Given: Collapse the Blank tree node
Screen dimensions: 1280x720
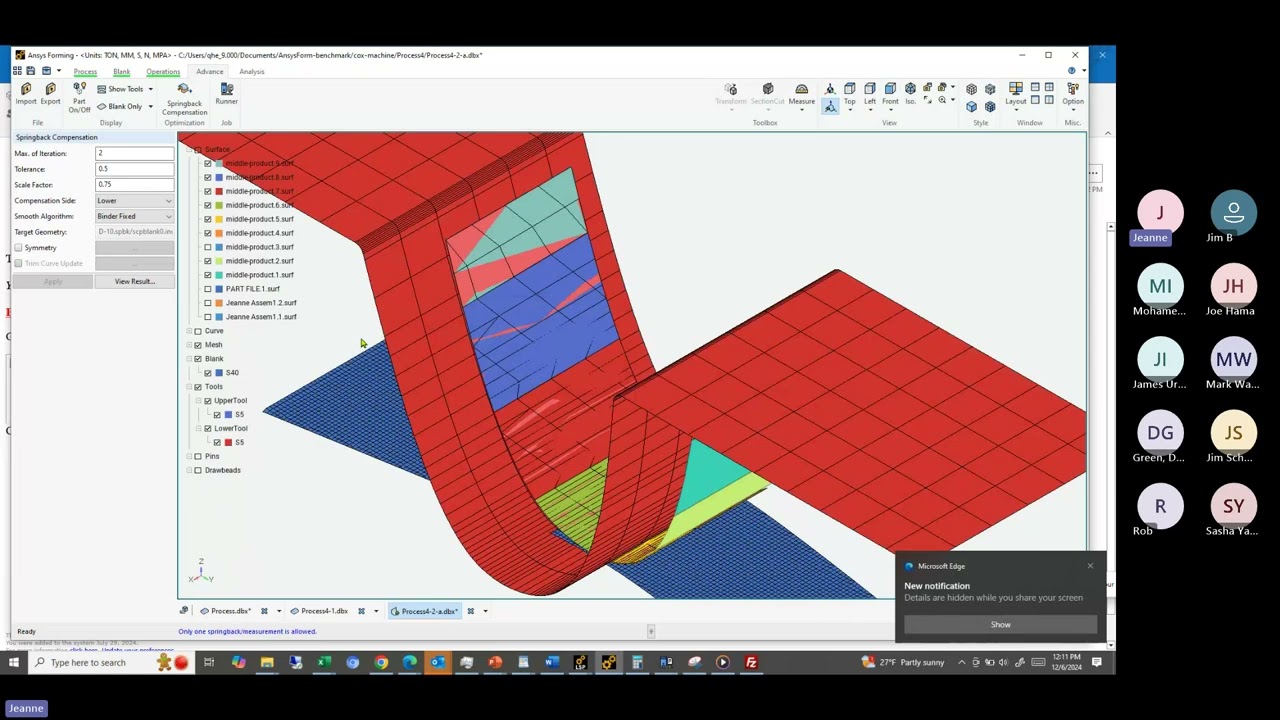Looking at the screenshot, I should pyautogui.click(x=189, y=359).
